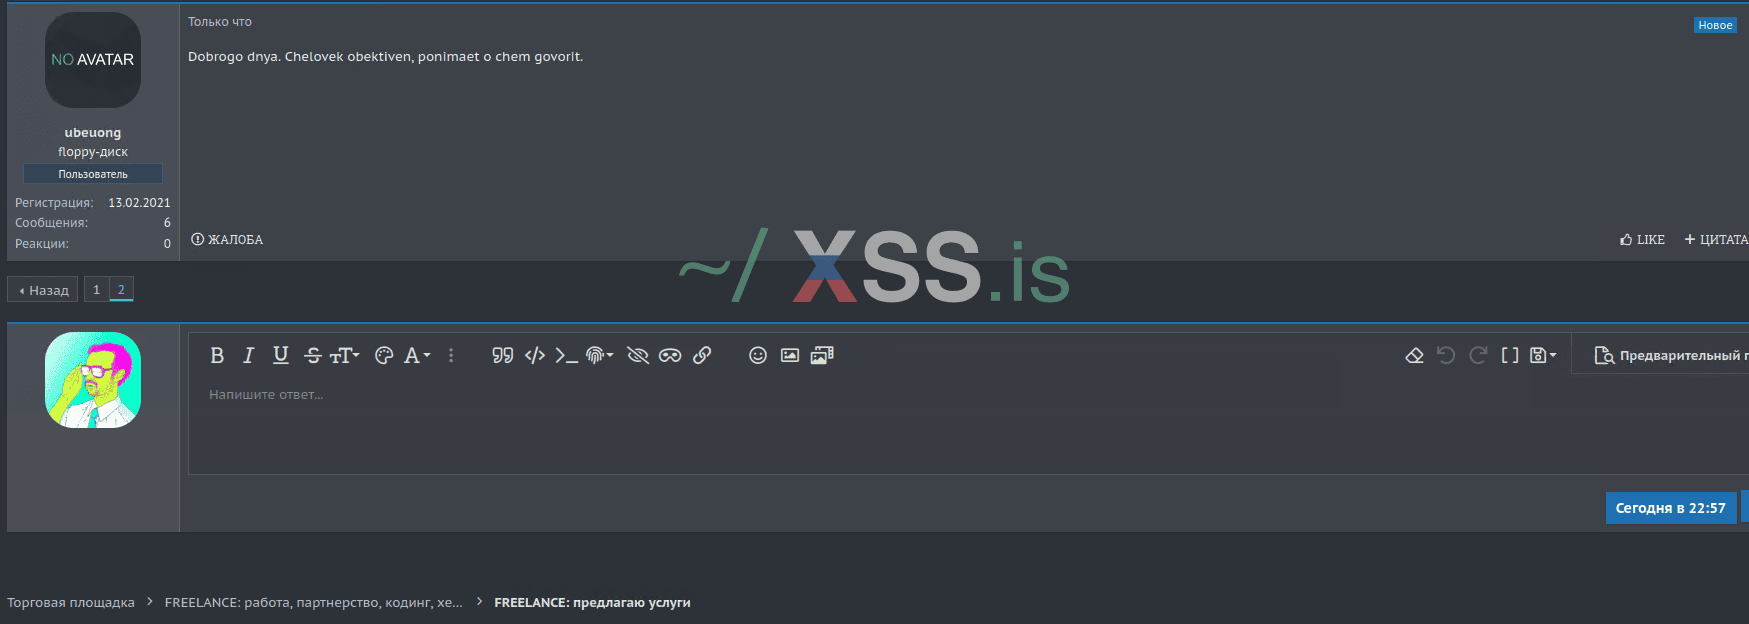This screenshot has width=1749, height=624.
Task: Insert a quote block
Action: pos(503,355)
